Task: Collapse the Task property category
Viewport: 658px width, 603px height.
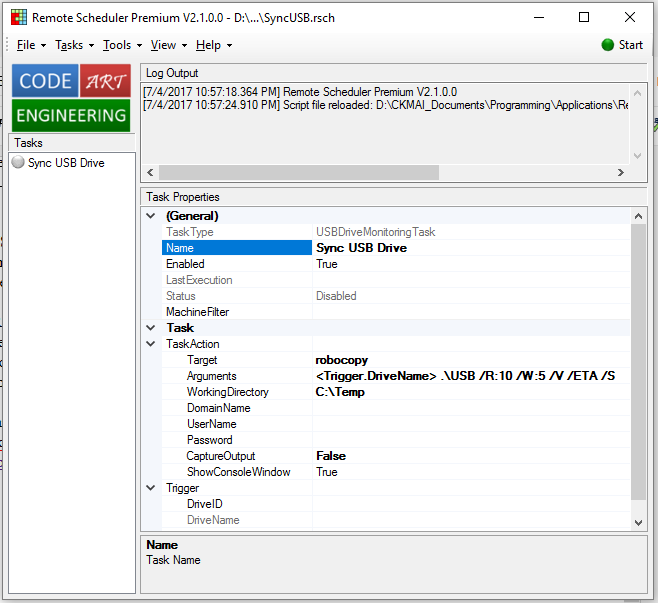Action: click(151, 328)
